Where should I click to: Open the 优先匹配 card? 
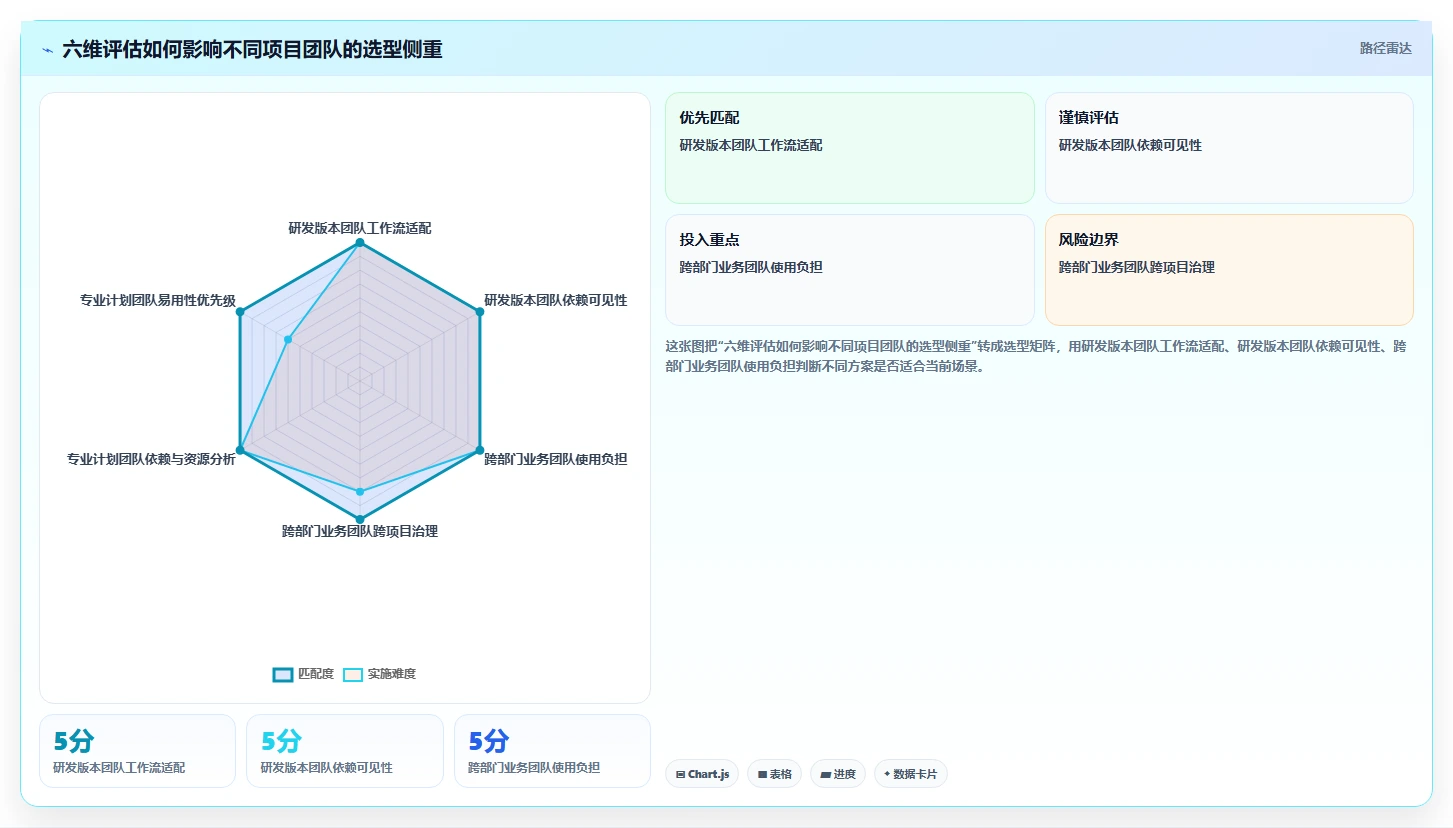tap(850, 148)
